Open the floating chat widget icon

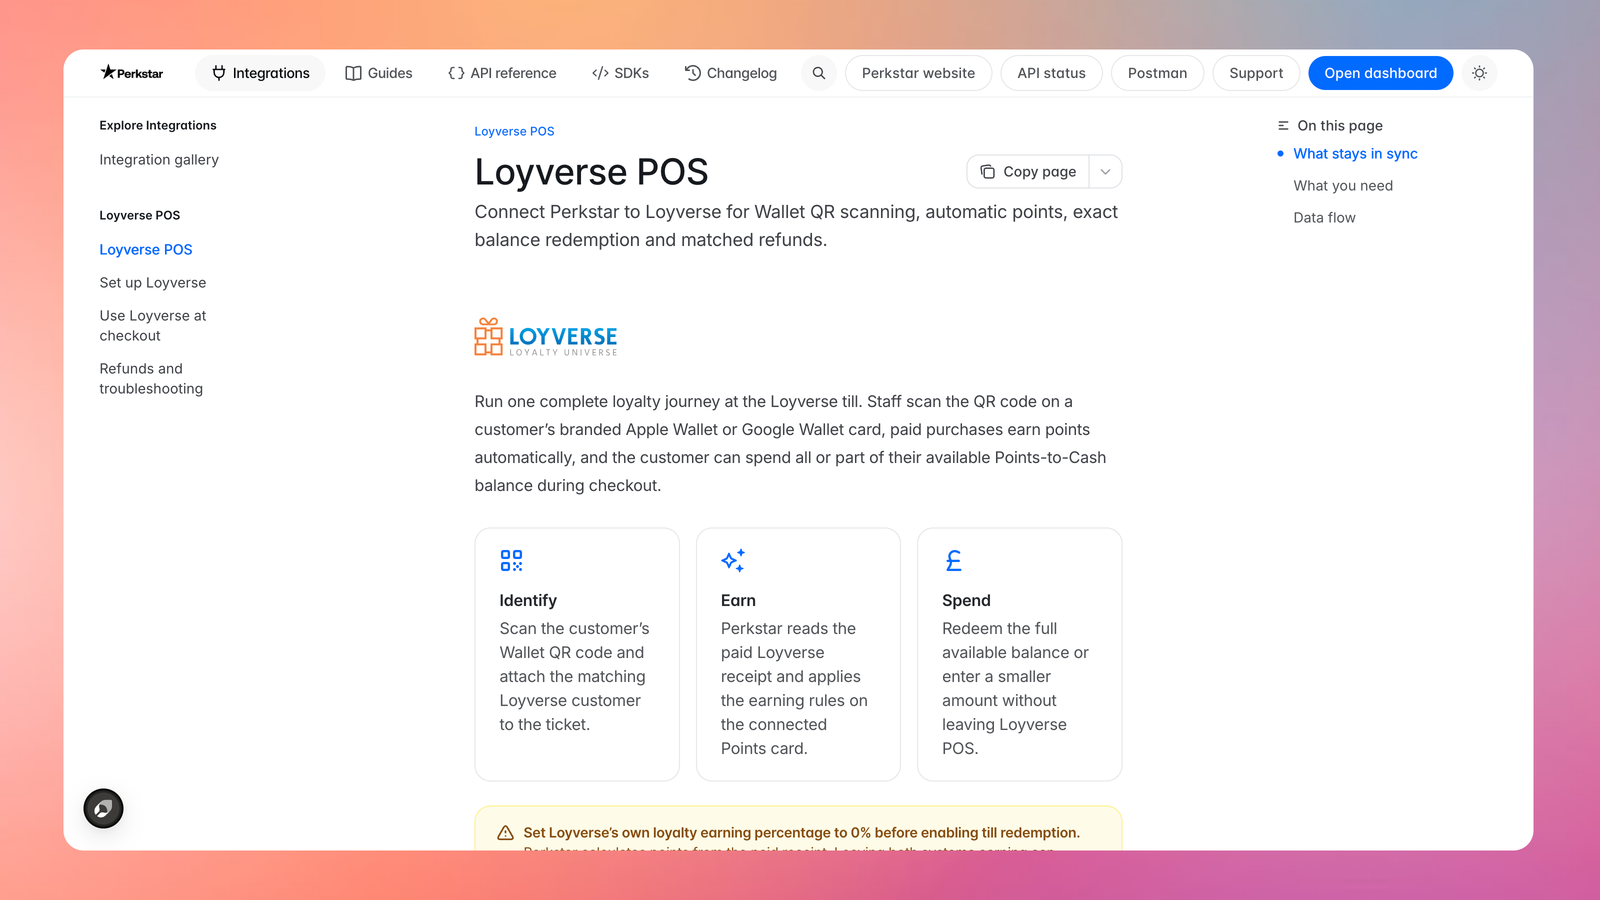tap(103, 808)
